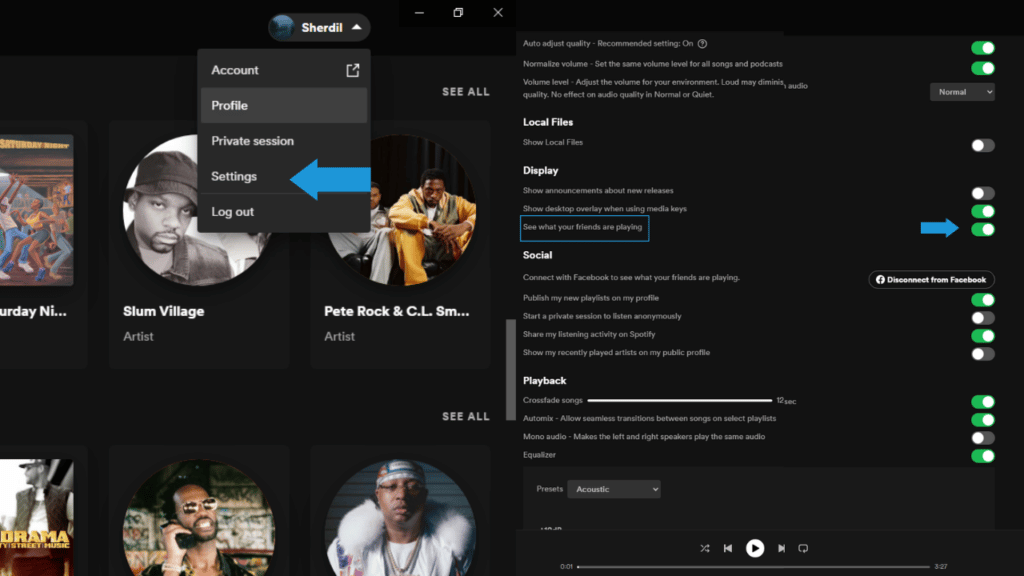
Task: Enable announcements about new releases
Action: tap(983, 193)
